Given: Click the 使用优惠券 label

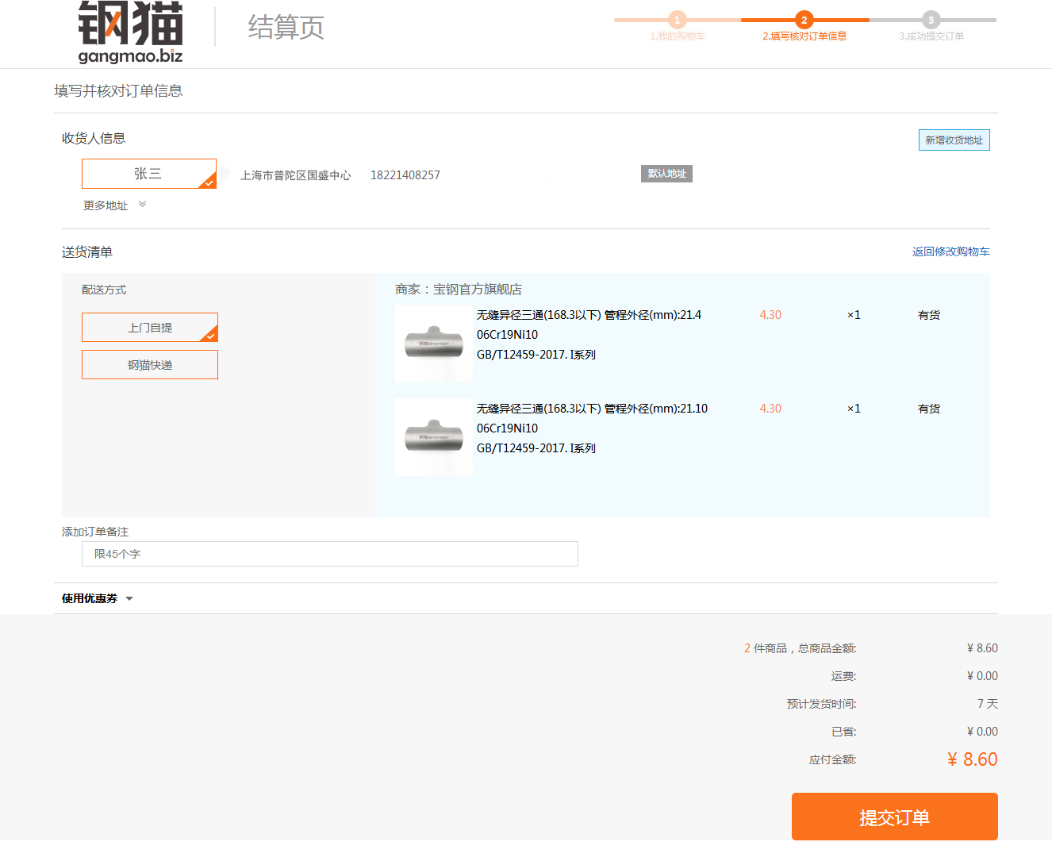Looking at the screenshot, I should [89, 598].
